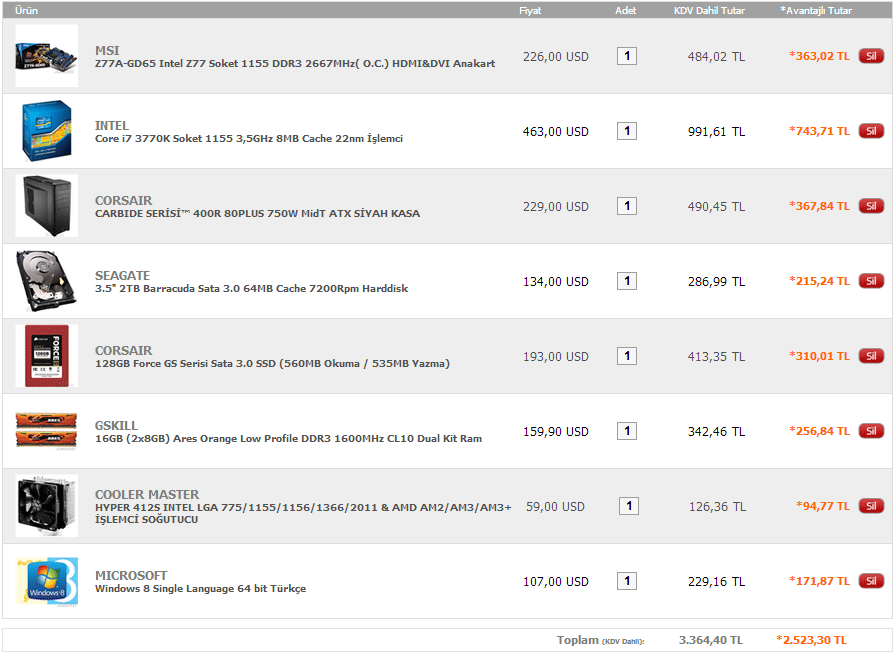Open Intel Core i7 box image
This screenshot has height=655, width=894.
pyautogui.click(x=46, y=131)
